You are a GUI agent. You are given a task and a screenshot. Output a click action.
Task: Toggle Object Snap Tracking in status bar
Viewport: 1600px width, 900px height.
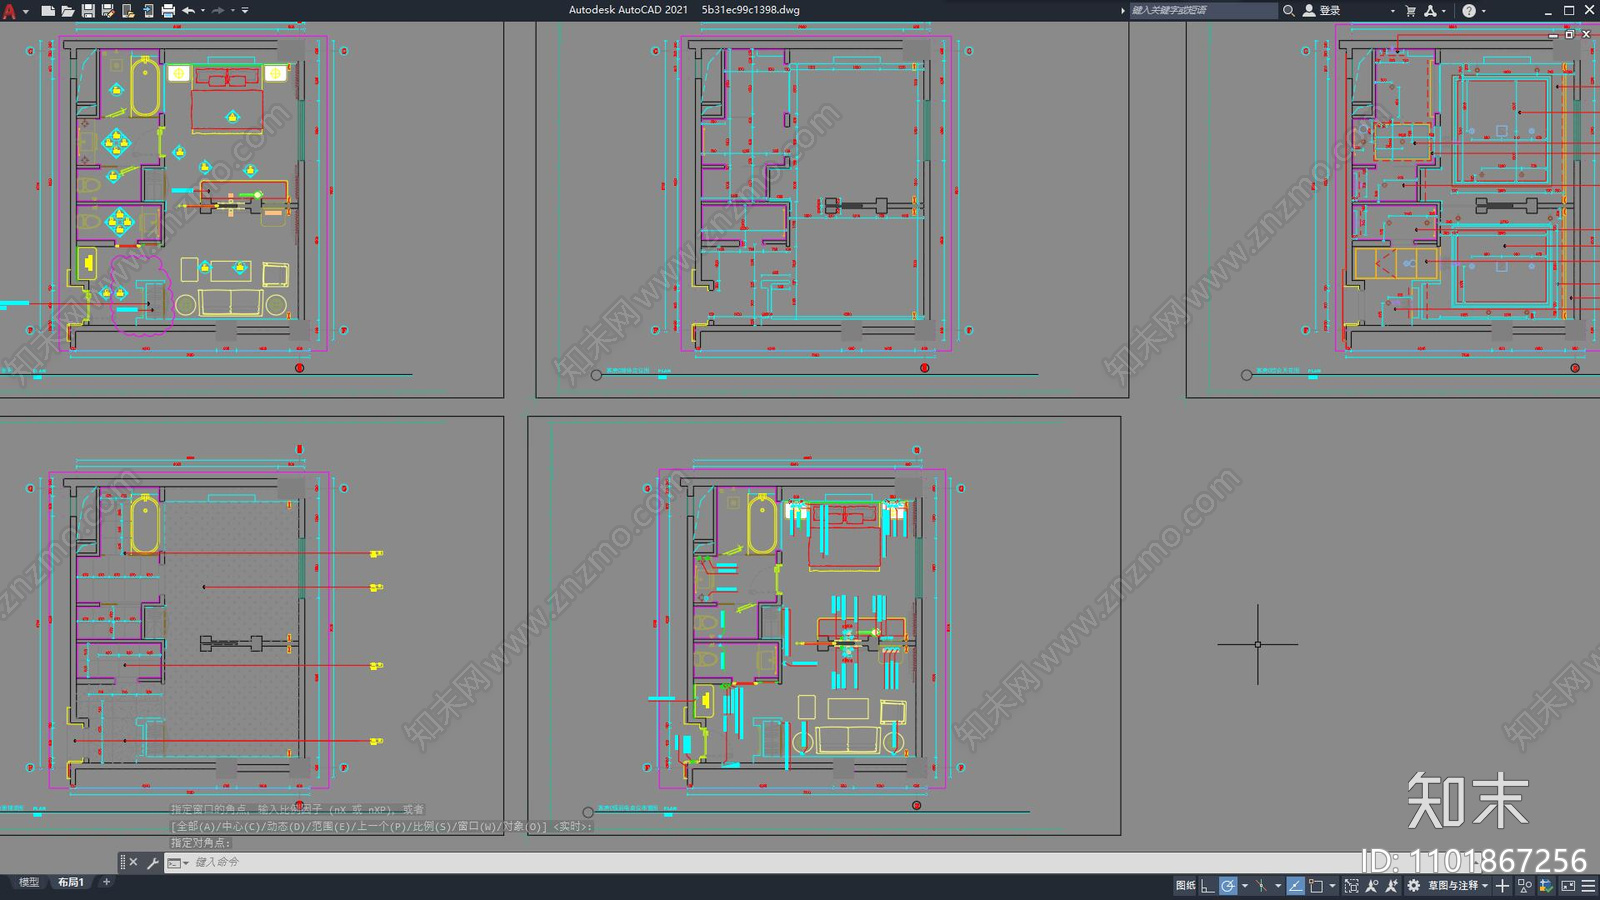[1296, 886]
